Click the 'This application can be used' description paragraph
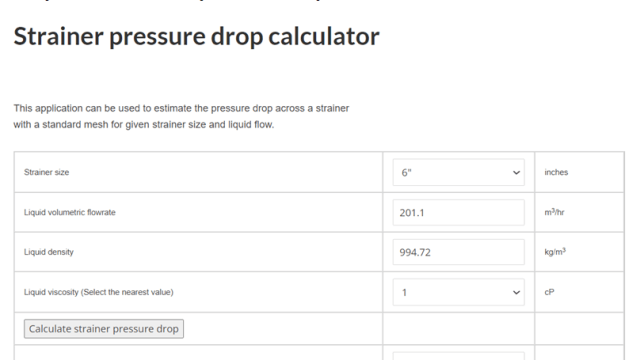Viewport: 640px width, 360px height. [181, 116]
